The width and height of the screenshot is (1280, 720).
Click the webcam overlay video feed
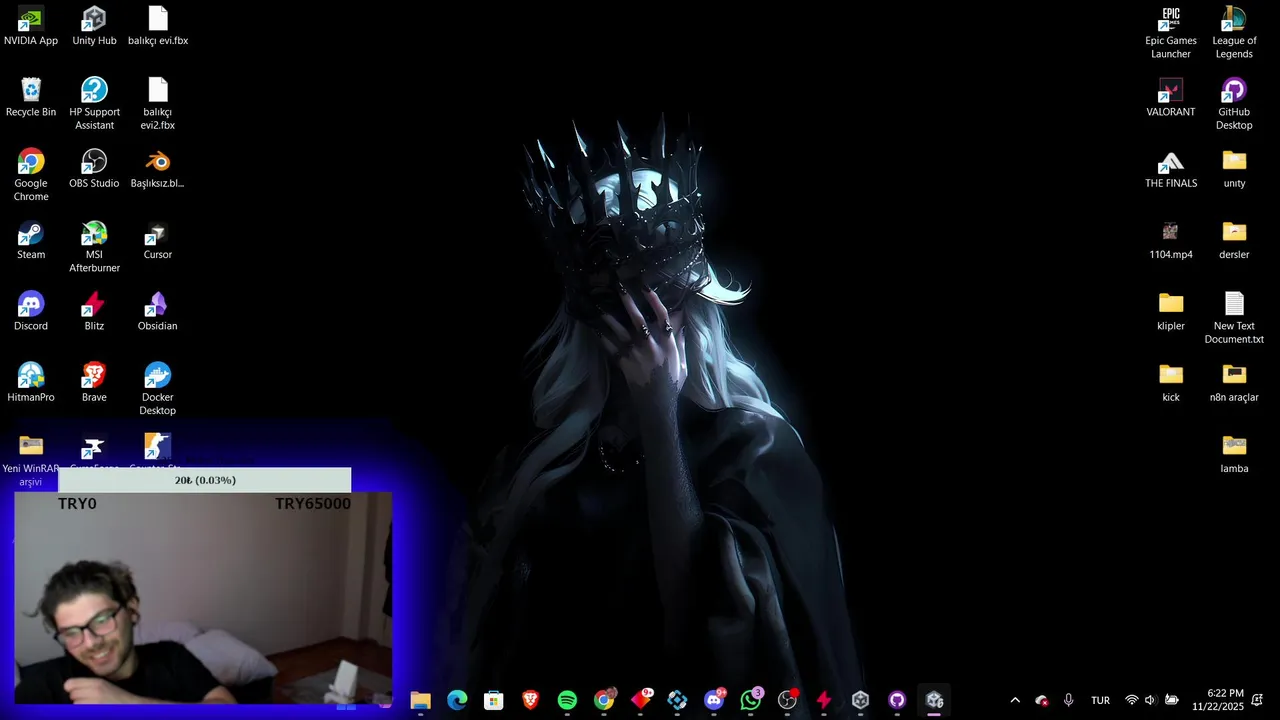[x=203, y=597]
